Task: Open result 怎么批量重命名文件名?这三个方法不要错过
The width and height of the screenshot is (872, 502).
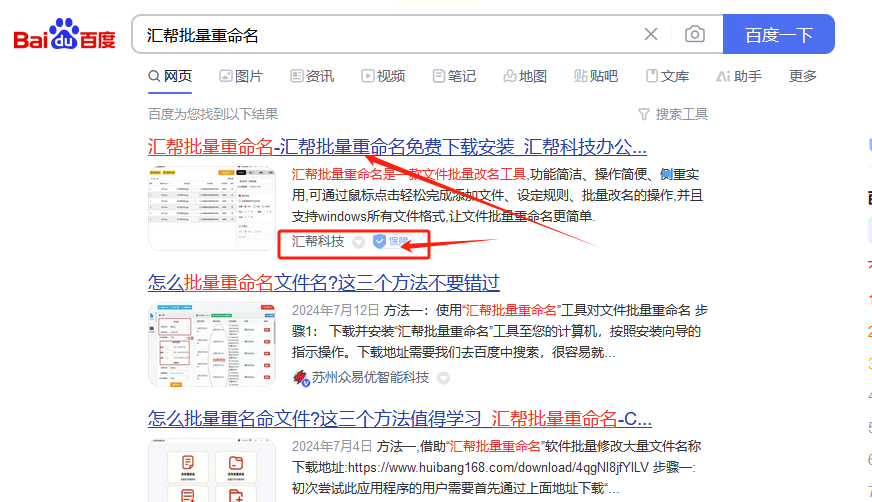Action: coord(324,283)
